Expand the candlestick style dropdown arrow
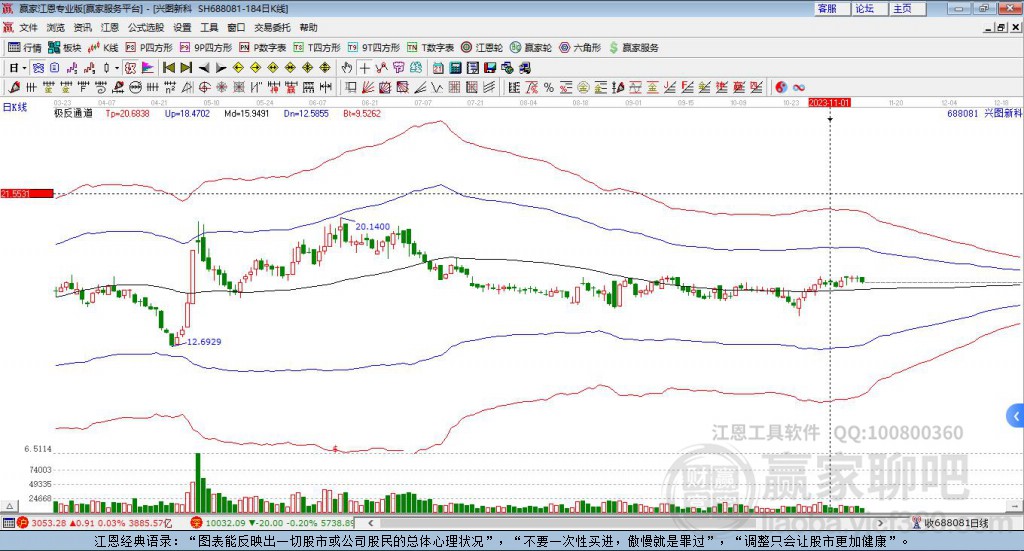Screen dimensions: 1024x551 [x=117, y=68]
